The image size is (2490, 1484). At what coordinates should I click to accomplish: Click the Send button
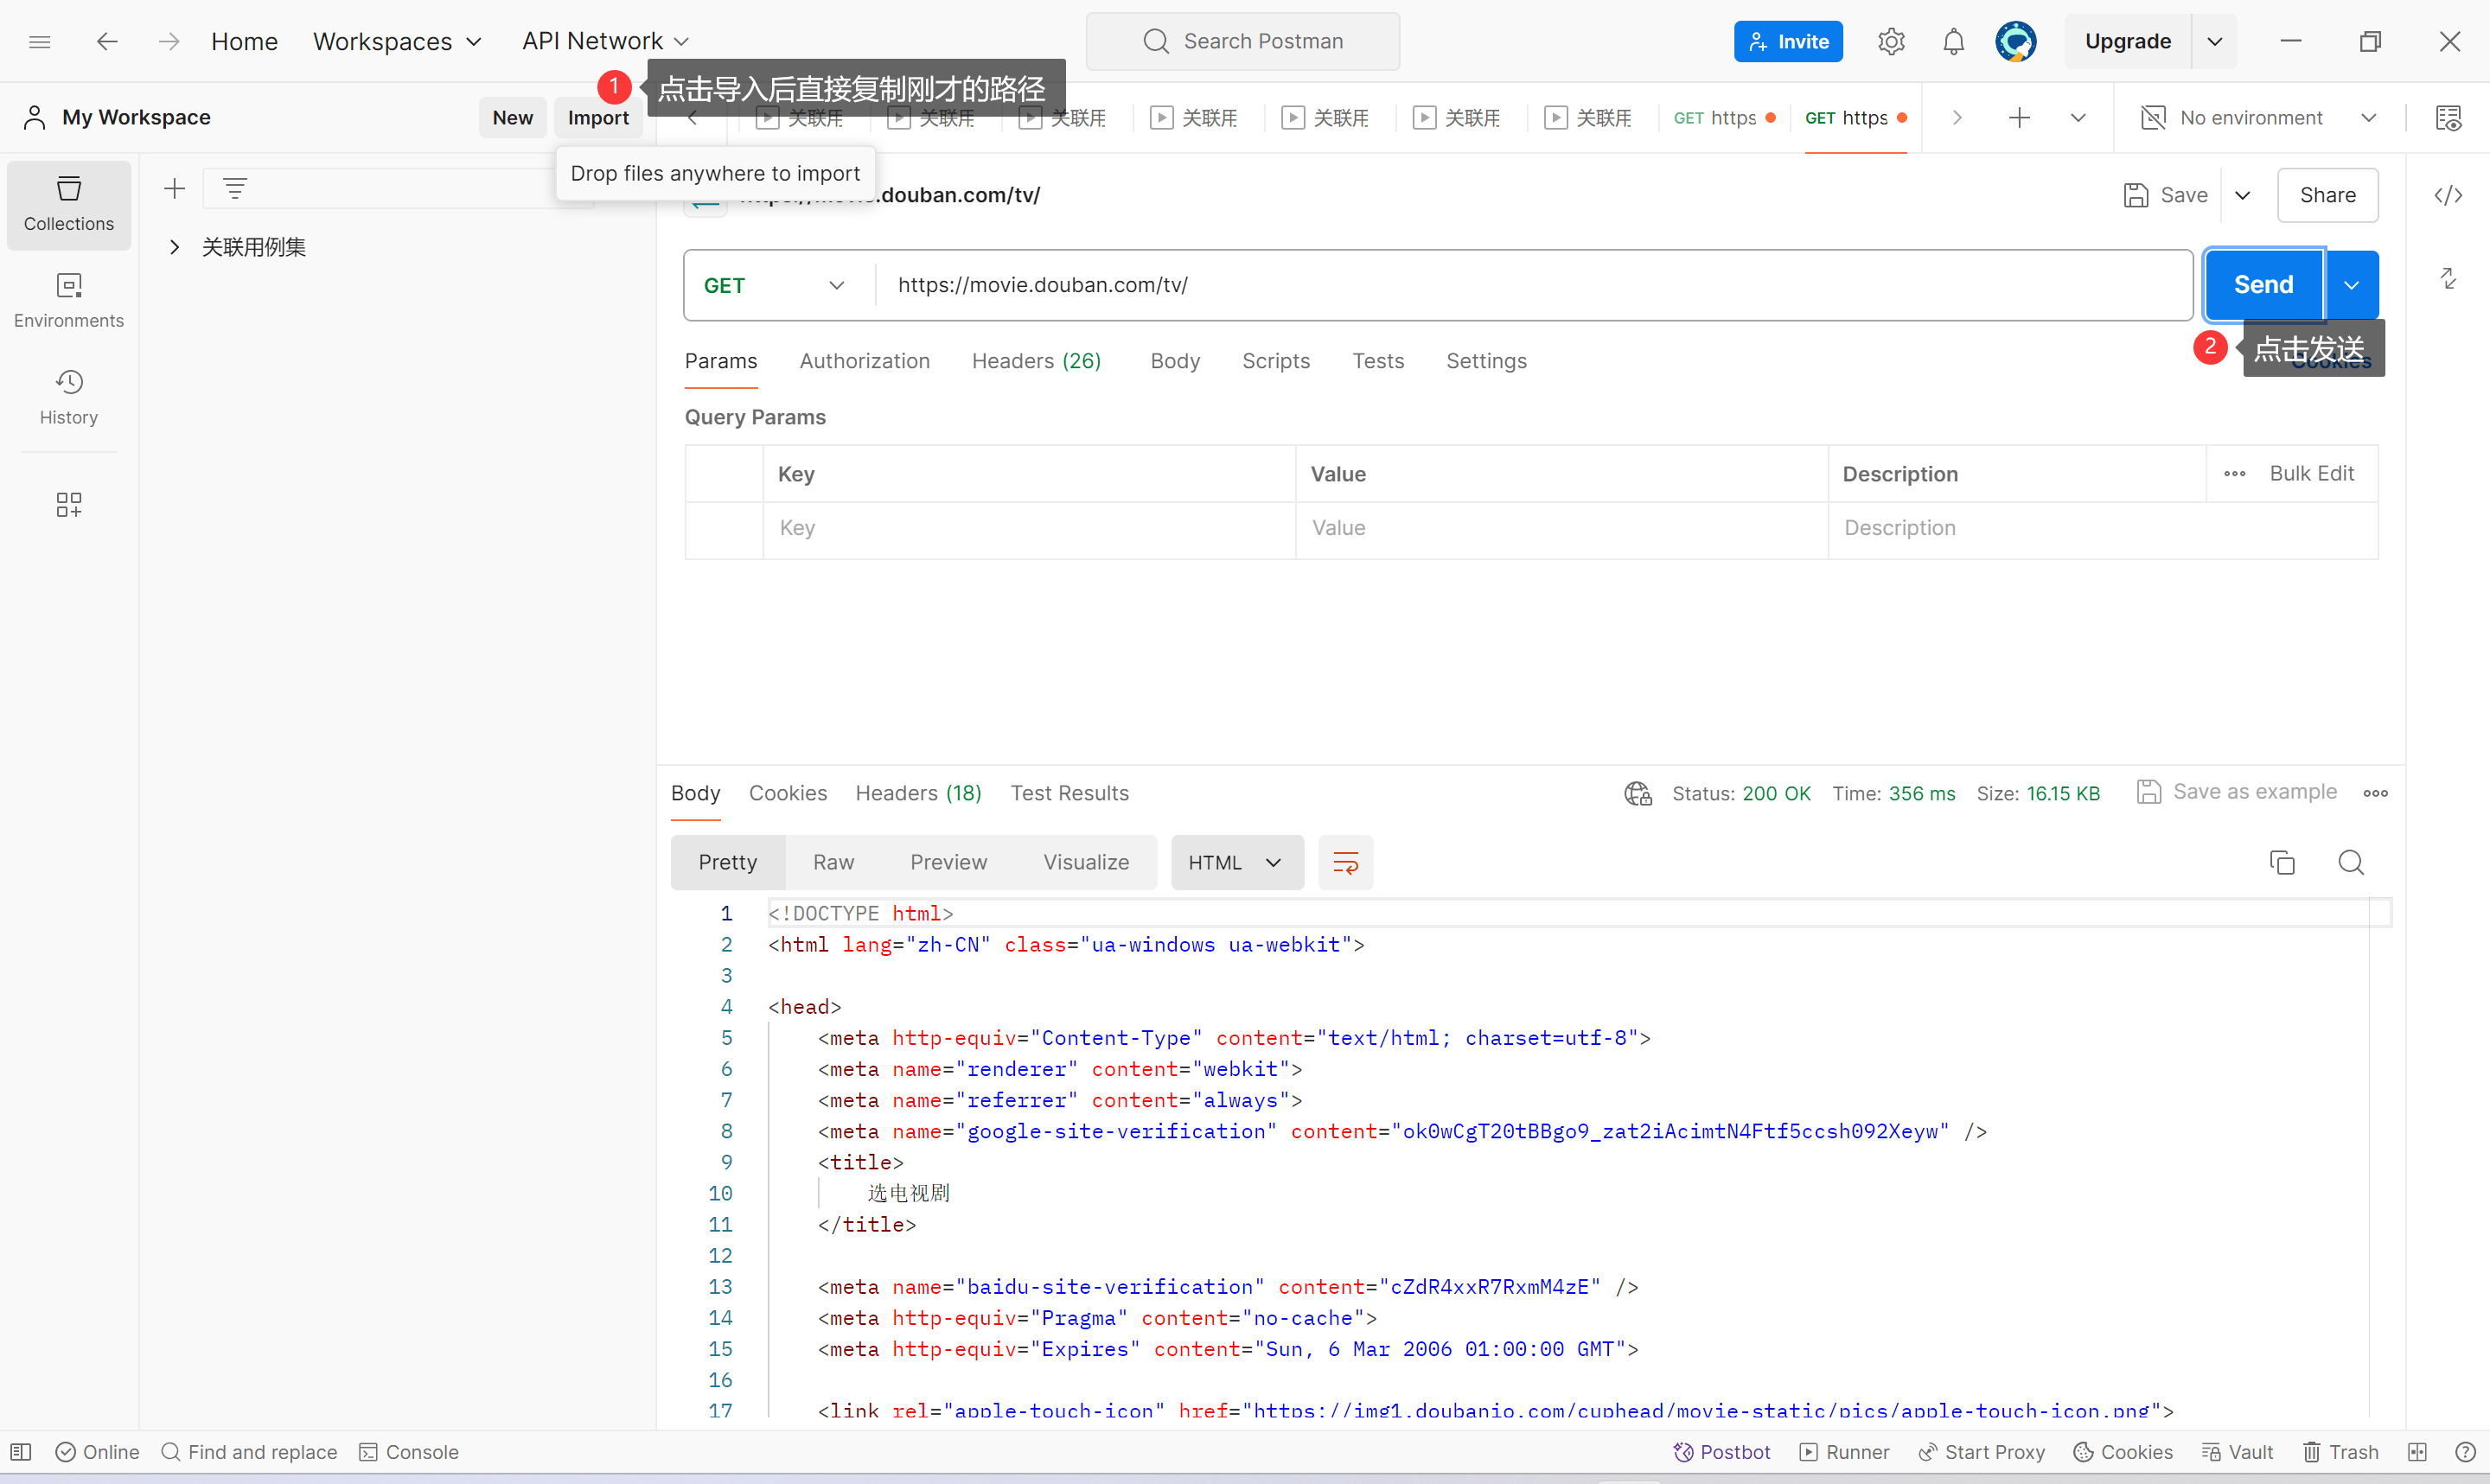click(2263, 285)
